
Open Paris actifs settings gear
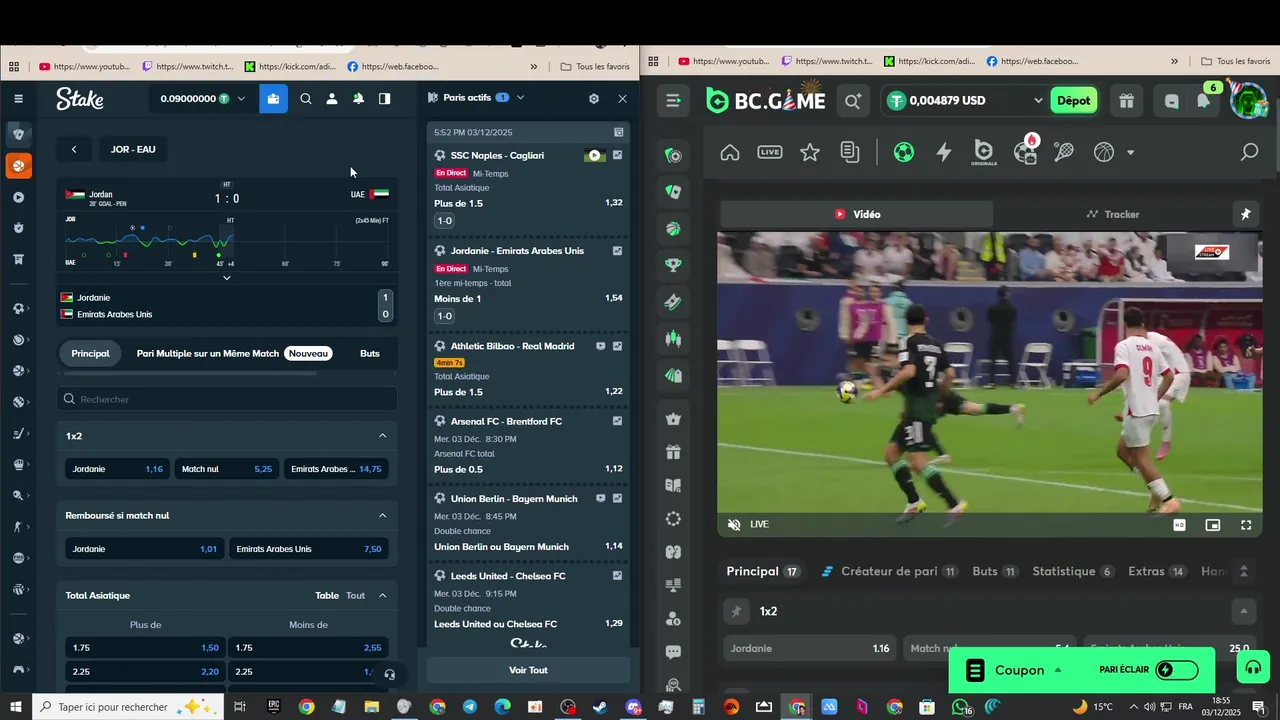click(594, 98)
